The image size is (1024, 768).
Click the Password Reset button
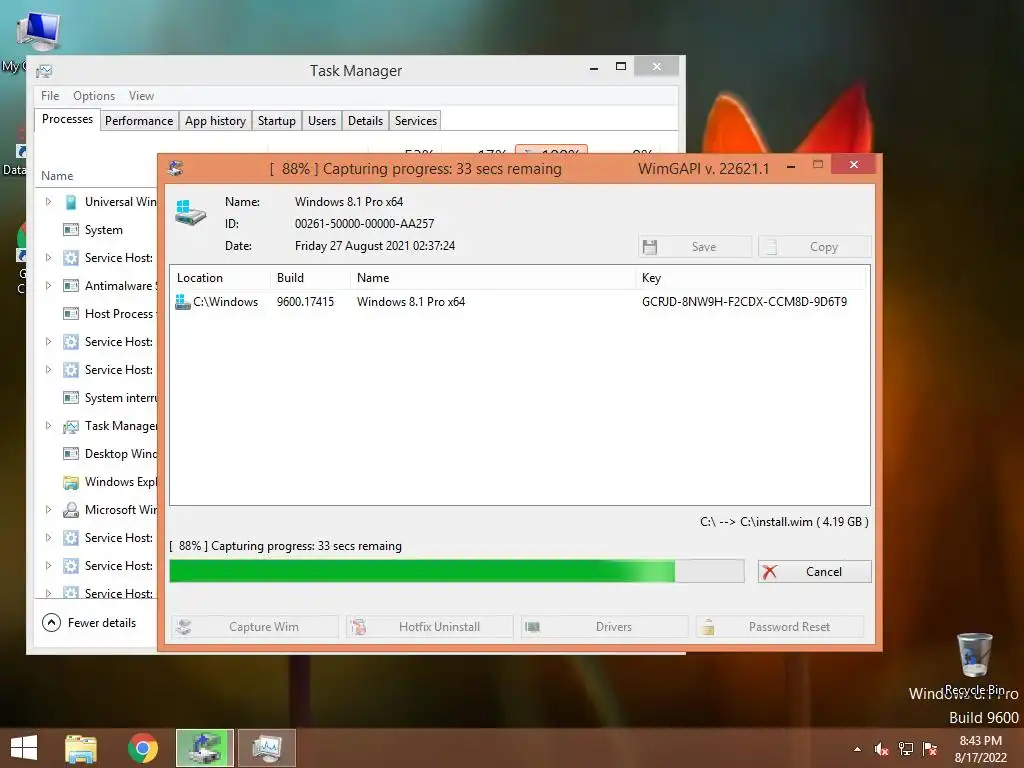pyautogui.click(x=780, y=627)
